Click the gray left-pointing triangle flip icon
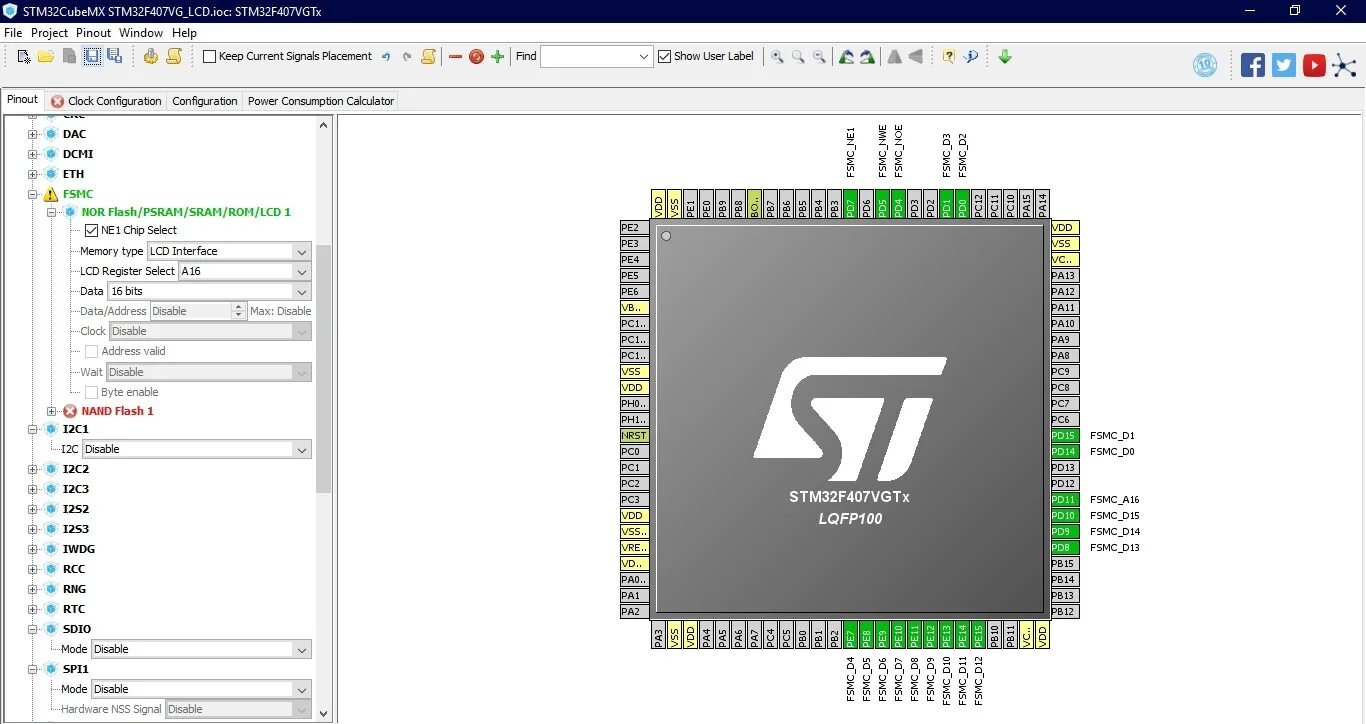The image size is (1366, 724). pyautogui.click(x=915, y=57)
